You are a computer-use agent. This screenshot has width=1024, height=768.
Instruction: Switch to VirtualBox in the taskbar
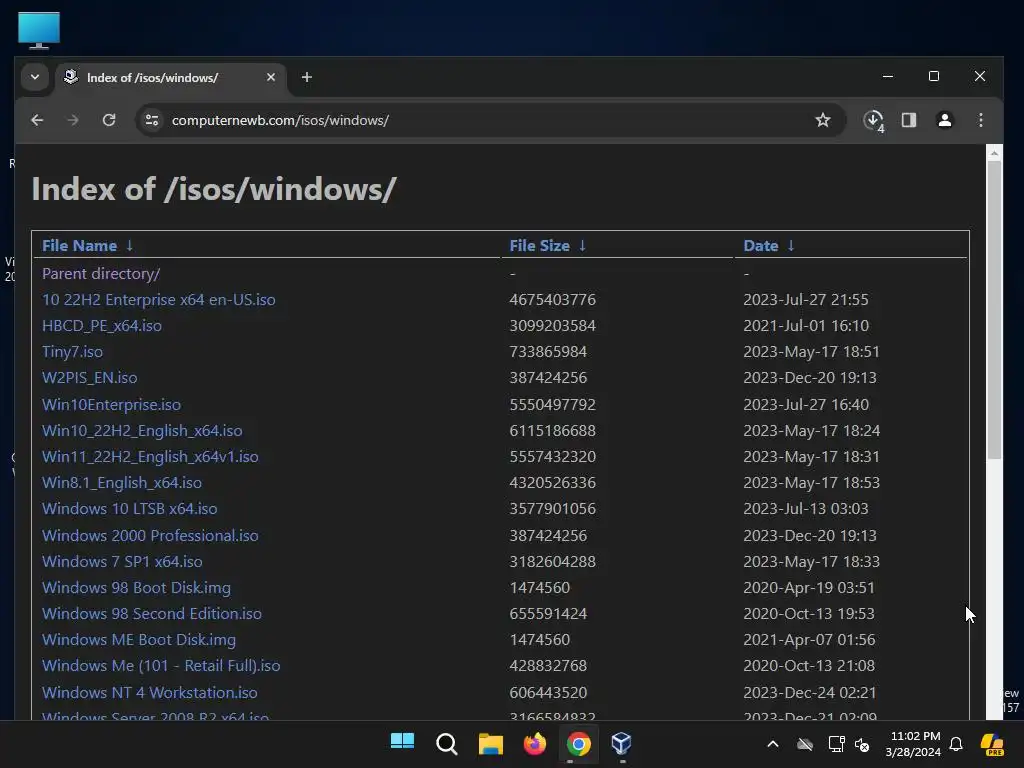tap(622, 743)
